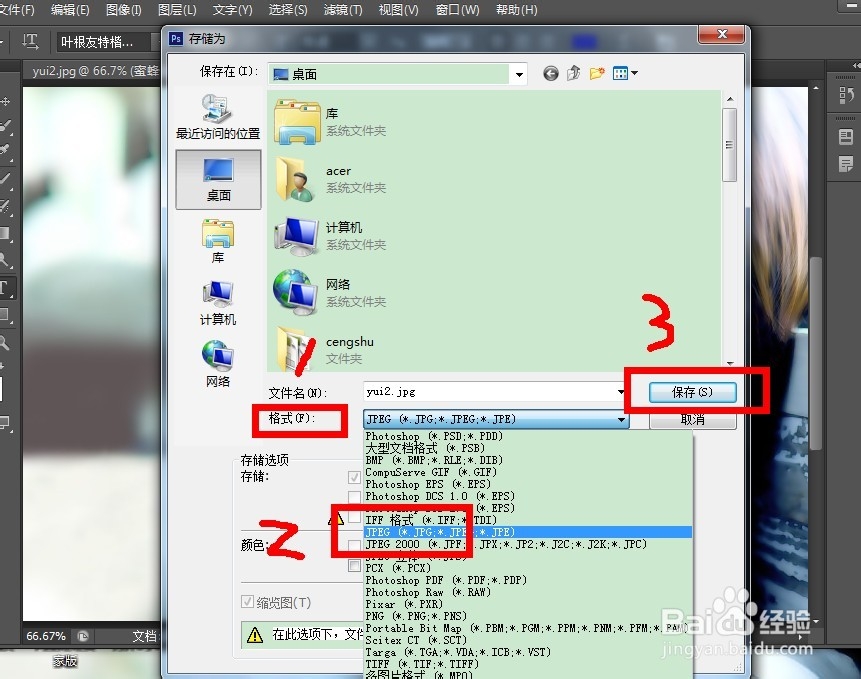The height and width of the screenshot is (679, 861).
Task: Open the 滤镜(T) menu
Action: (343, 9)
